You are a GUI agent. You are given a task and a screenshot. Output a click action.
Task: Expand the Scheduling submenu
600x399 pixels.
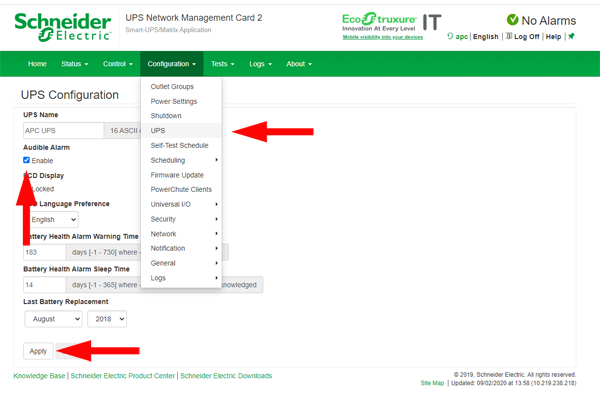[181, 160]
